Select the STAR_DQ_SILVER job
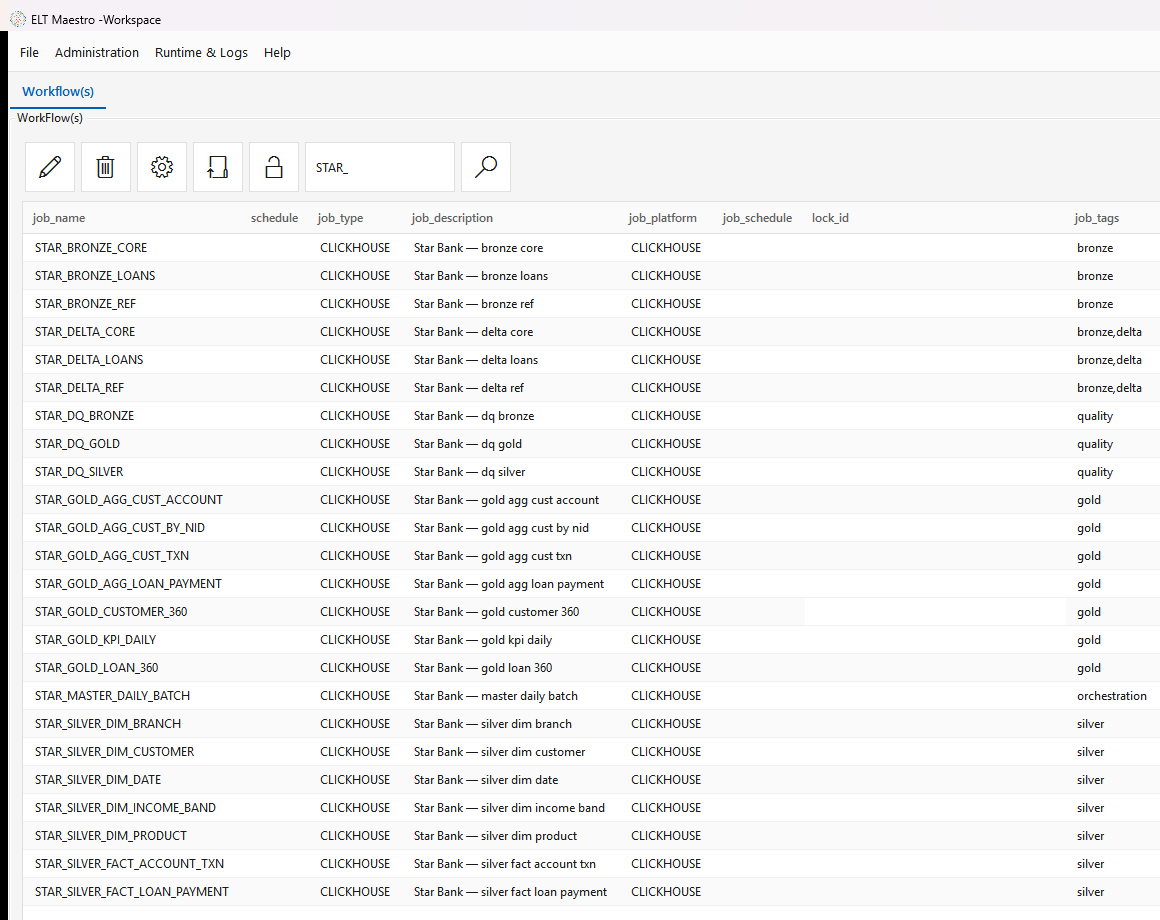 [79, 472]
